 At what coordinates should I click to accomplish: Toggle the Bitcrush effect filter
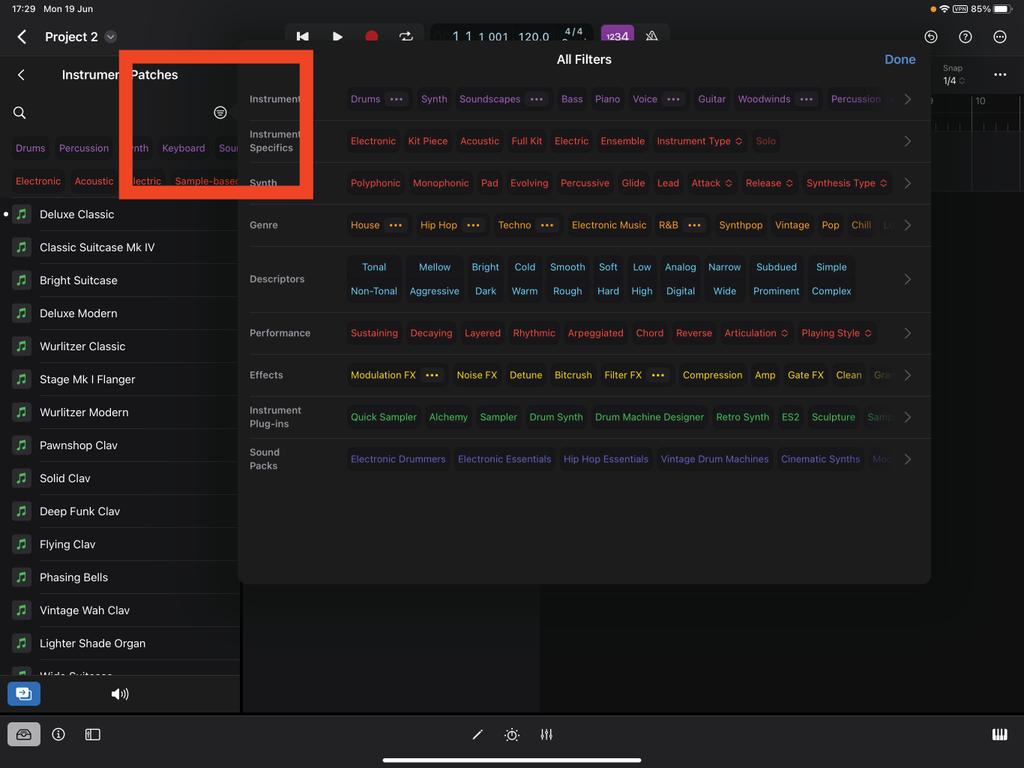[573, 375]
